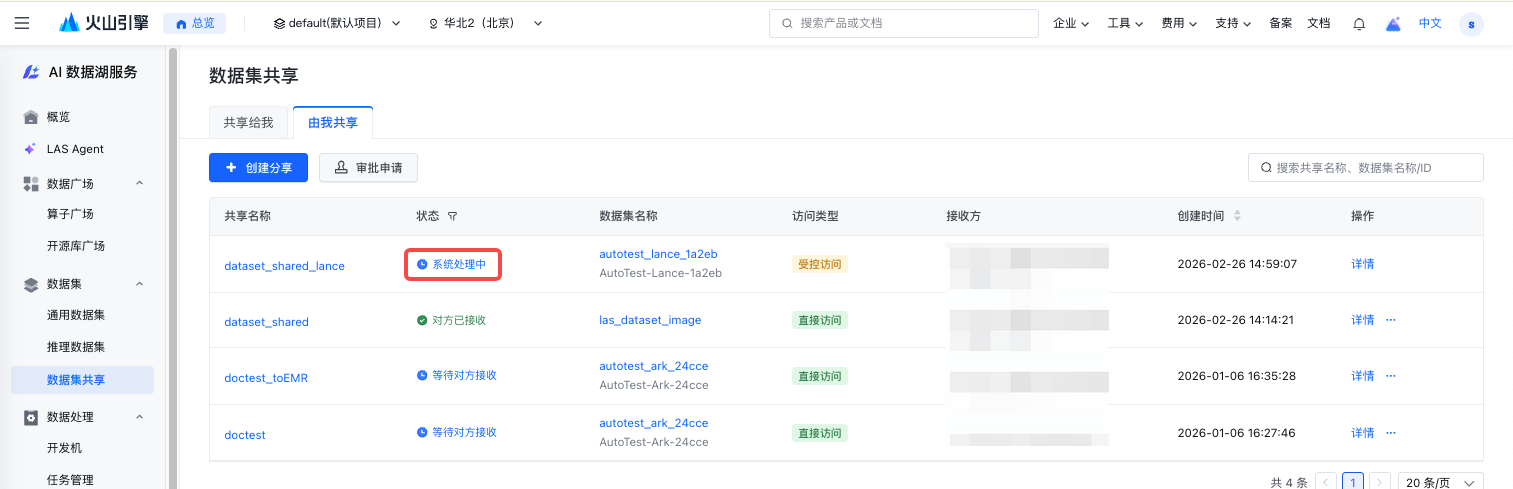1513x489 pixels.
Task: Collapse the 数据广场 sidebar section
Action: click(x=139, y=183)
